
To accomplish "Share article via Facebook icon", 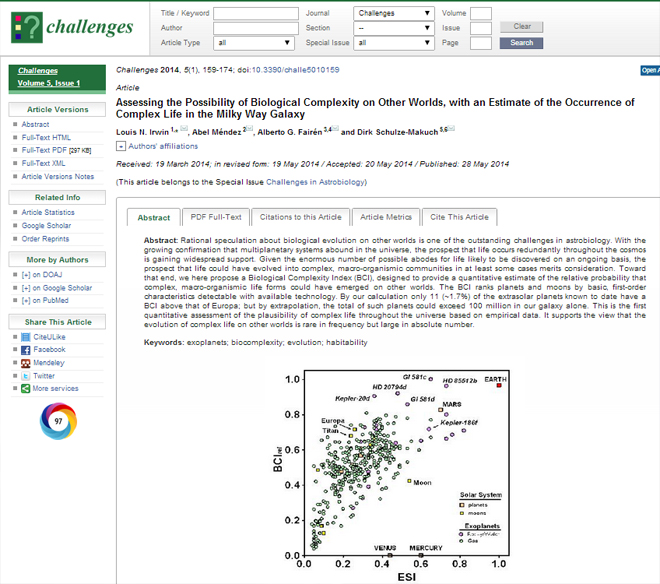I will point(25,350).
